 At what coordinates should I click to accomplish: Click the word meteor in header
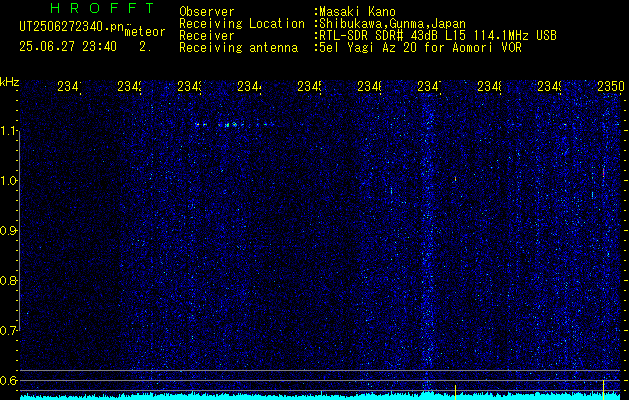145,32
